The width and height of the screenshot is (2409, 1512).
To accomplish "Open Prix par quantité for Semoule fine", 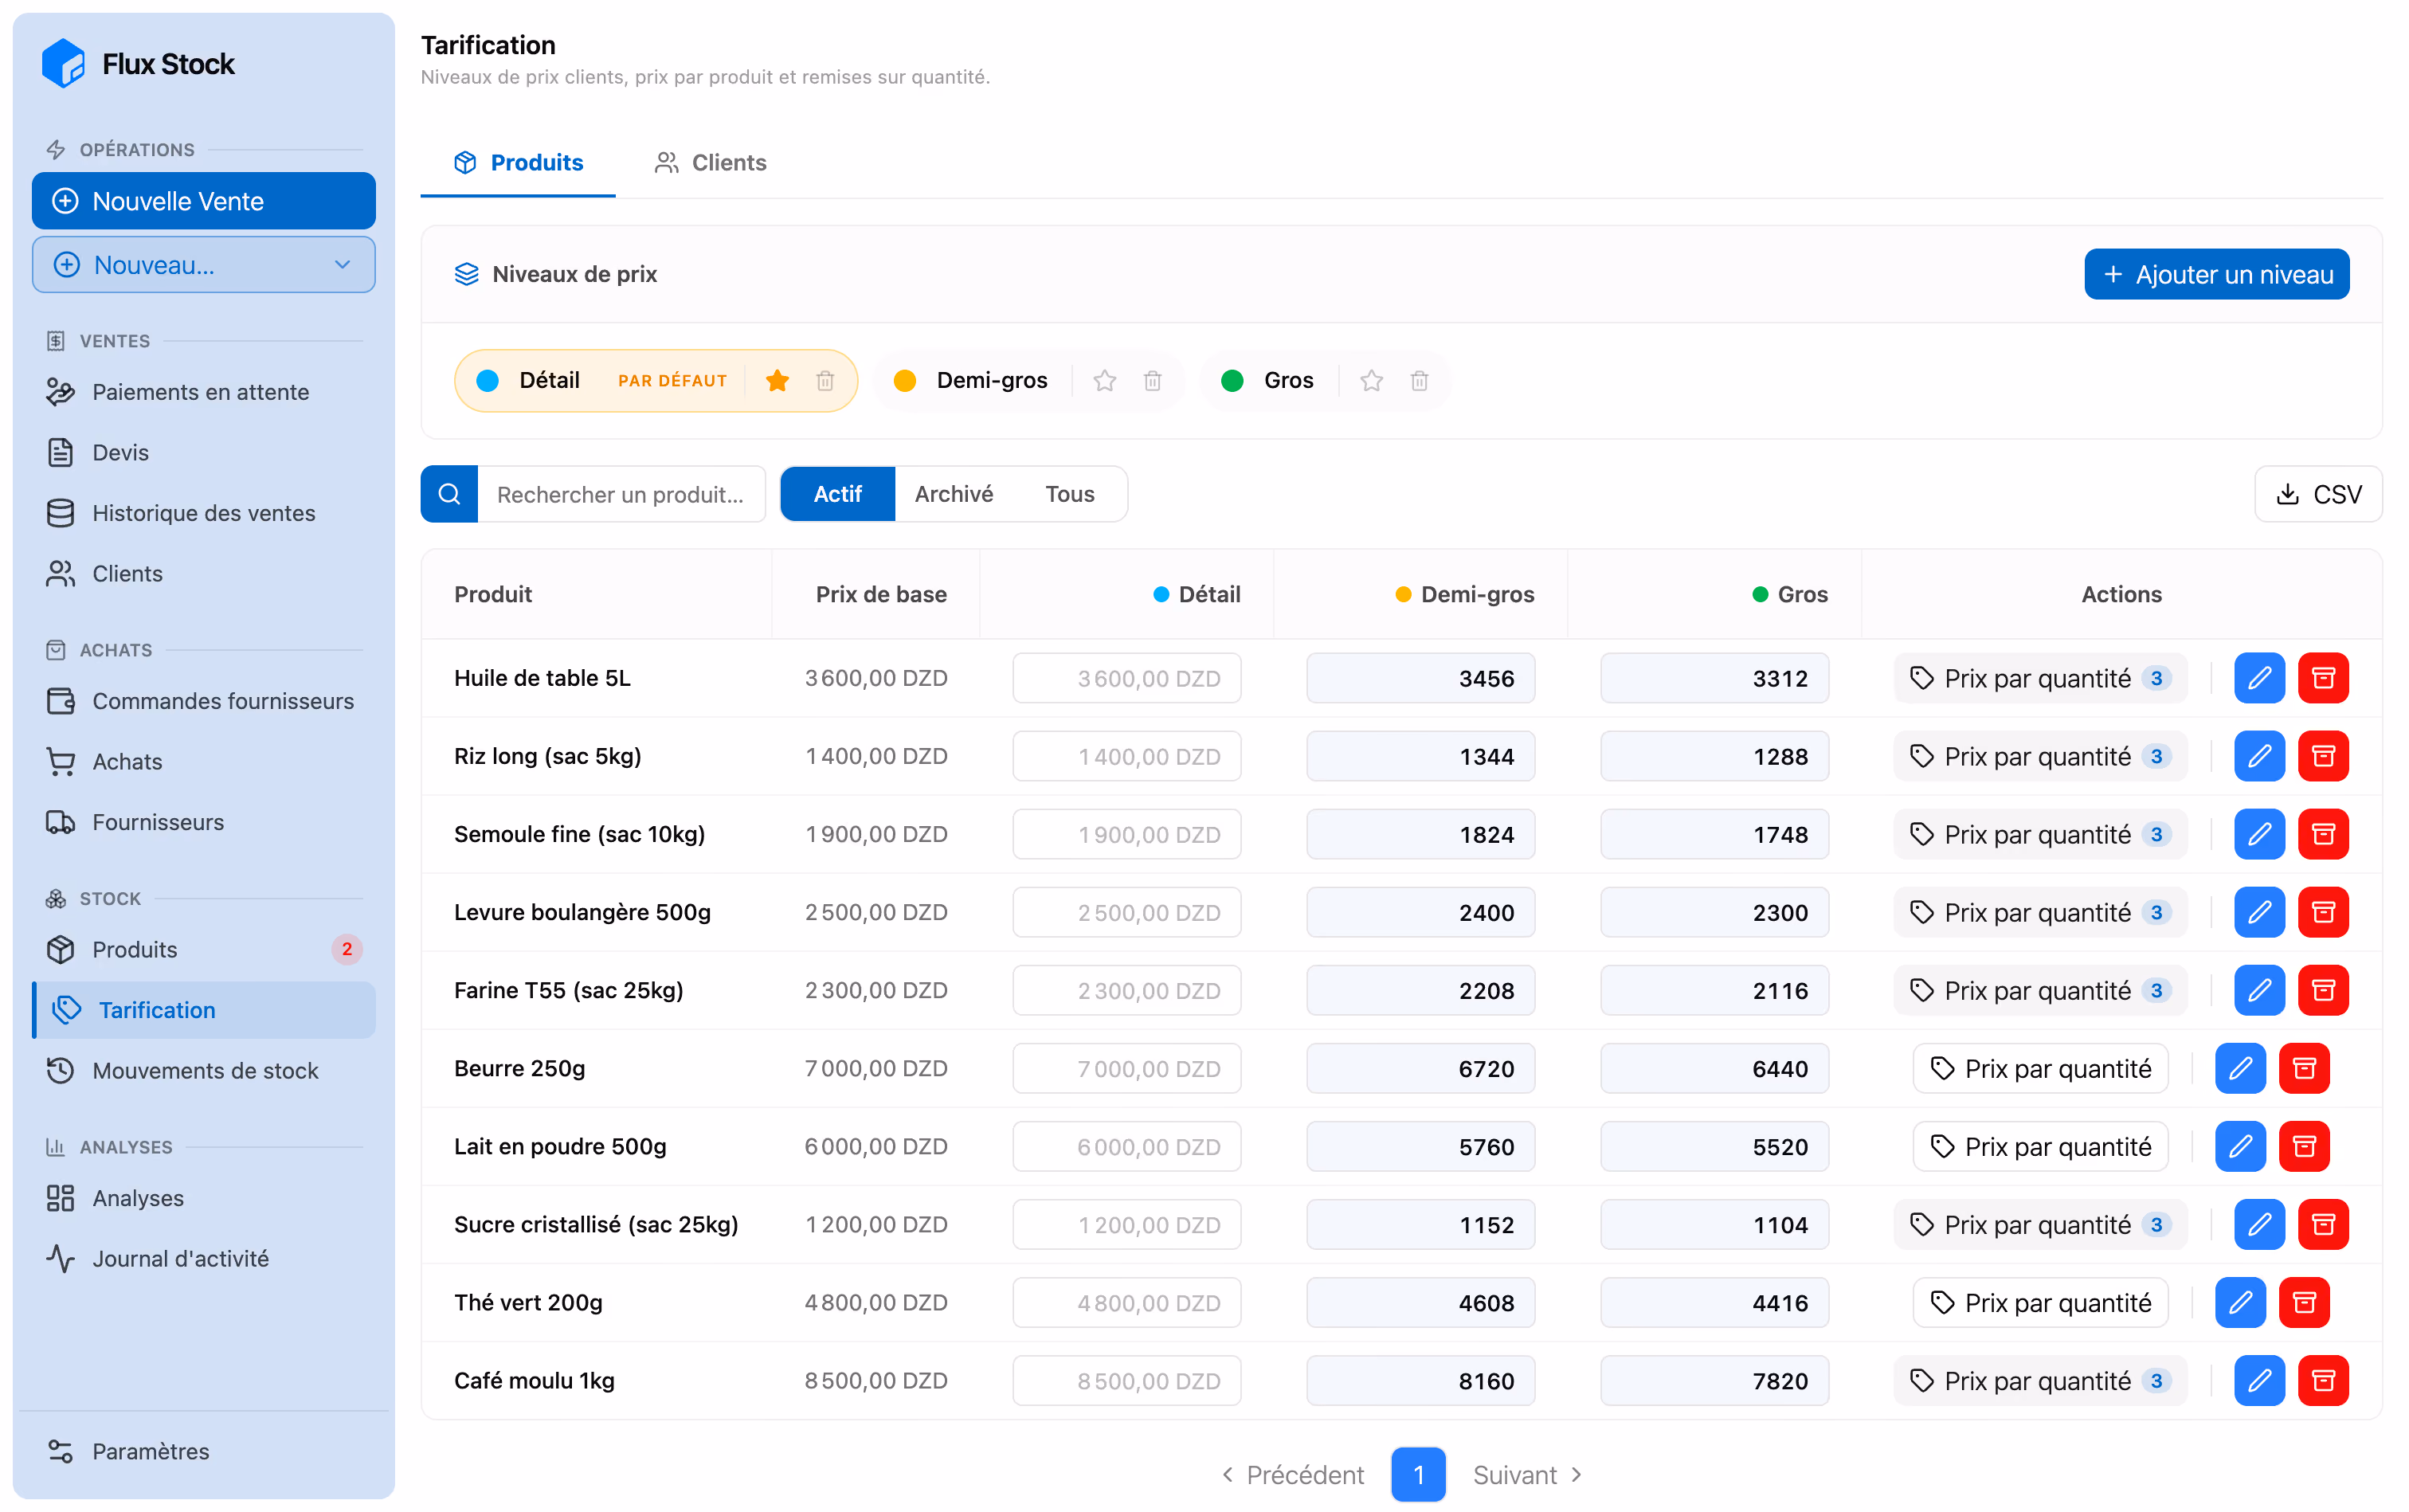I will (2040, 834).
